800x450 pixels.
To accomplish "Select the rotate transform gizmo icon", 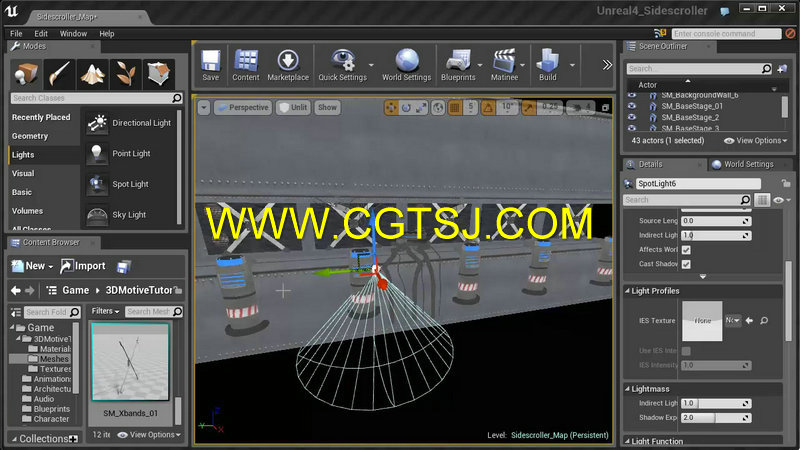I will (x=406, y=108).
